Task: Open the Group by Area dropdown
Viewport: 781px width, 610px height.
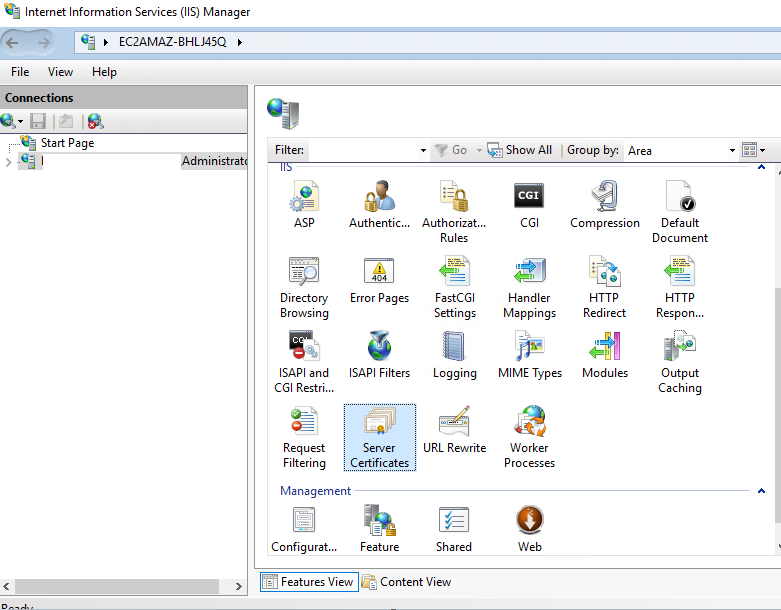Action: 732,150
